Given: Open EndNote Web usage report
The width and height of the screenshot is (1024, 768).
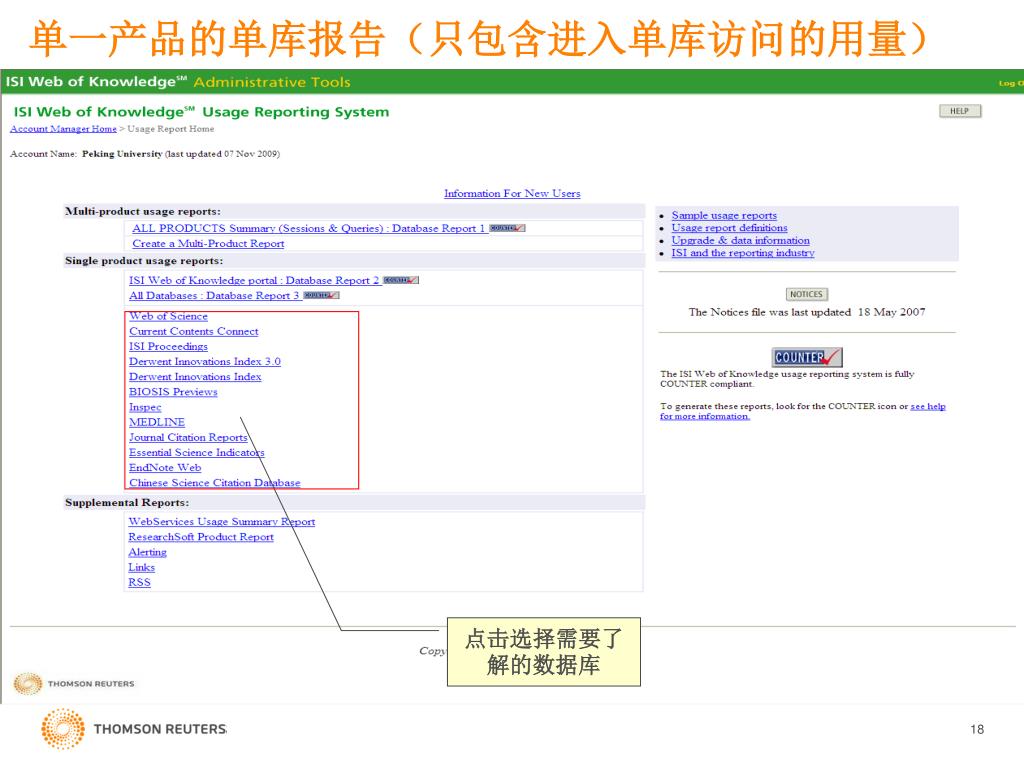Looking at the screenshot, I should (165, 468).
